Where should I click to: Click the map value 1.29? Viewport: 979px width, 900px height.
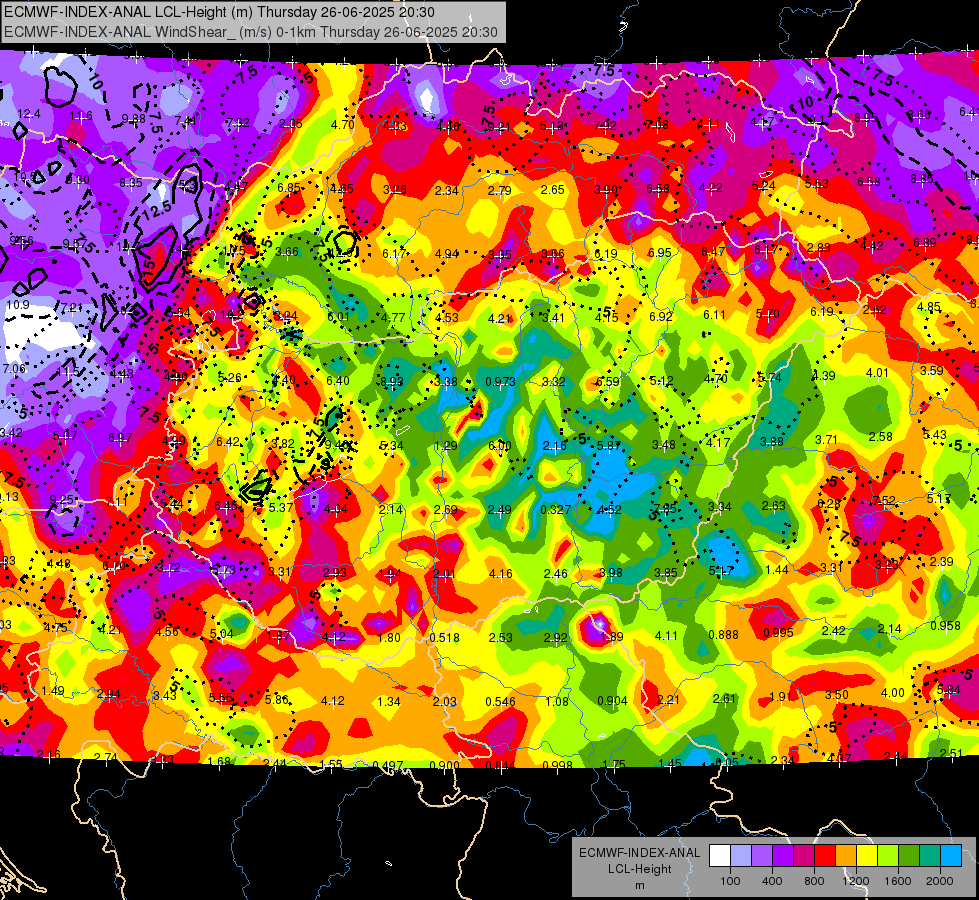pos(446,445)
